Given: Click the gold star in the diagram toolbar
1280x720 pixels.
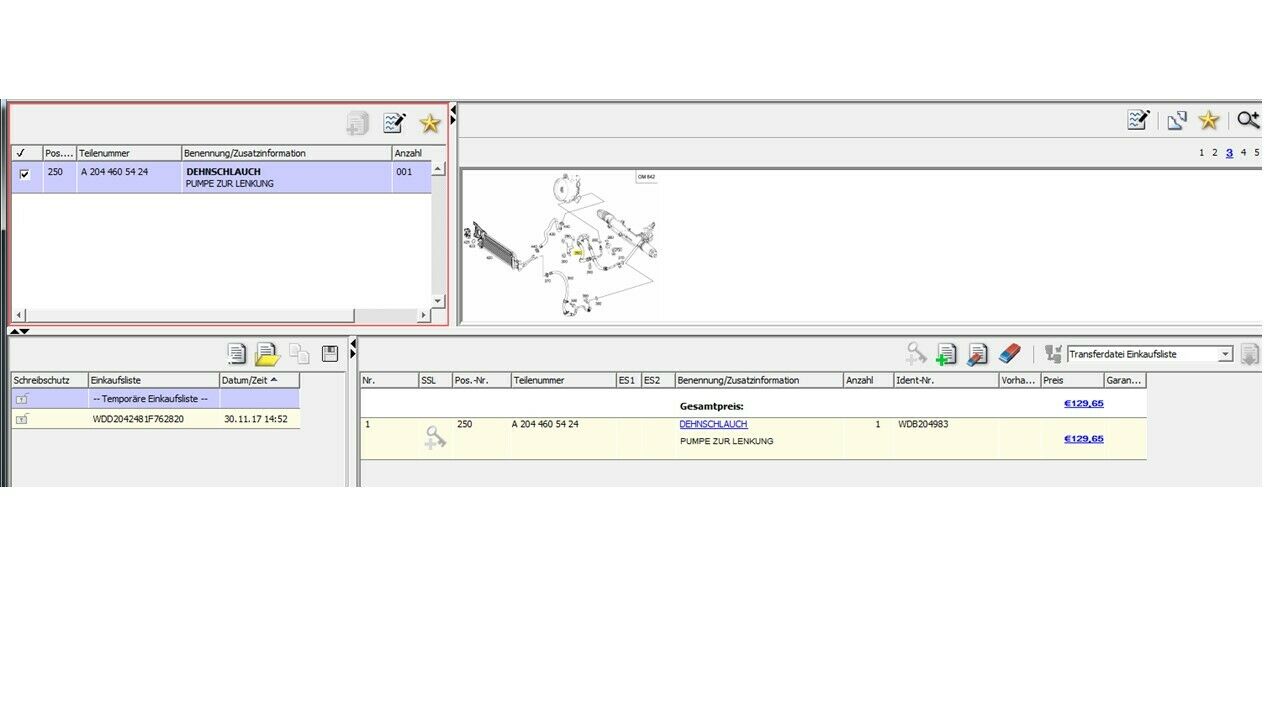Looking at the screenshot, I should [x=1209, y=120].
